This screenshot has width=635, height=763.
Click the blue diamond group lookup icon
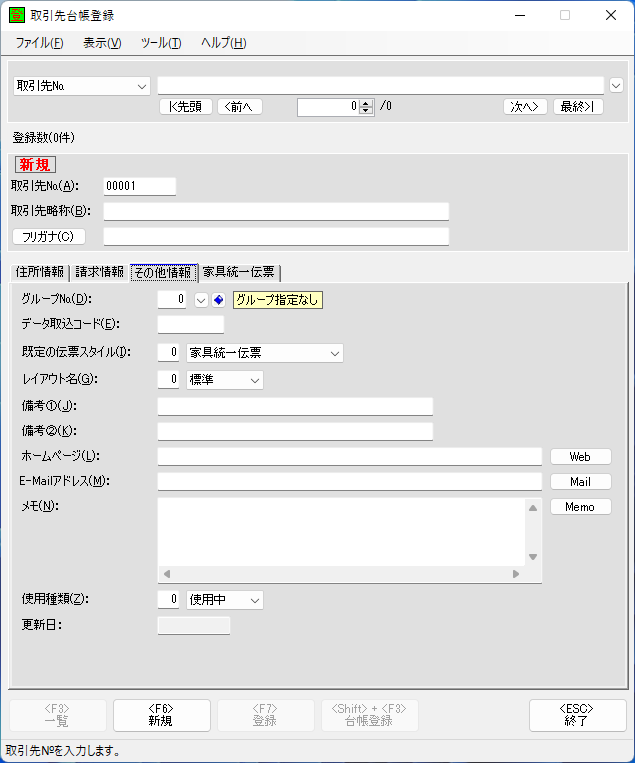click(218, 300)
